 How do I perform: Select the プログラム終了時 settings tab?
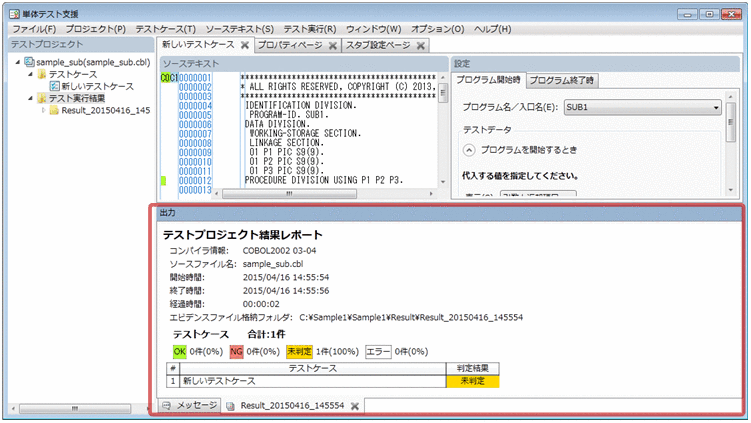coord(561,80)
